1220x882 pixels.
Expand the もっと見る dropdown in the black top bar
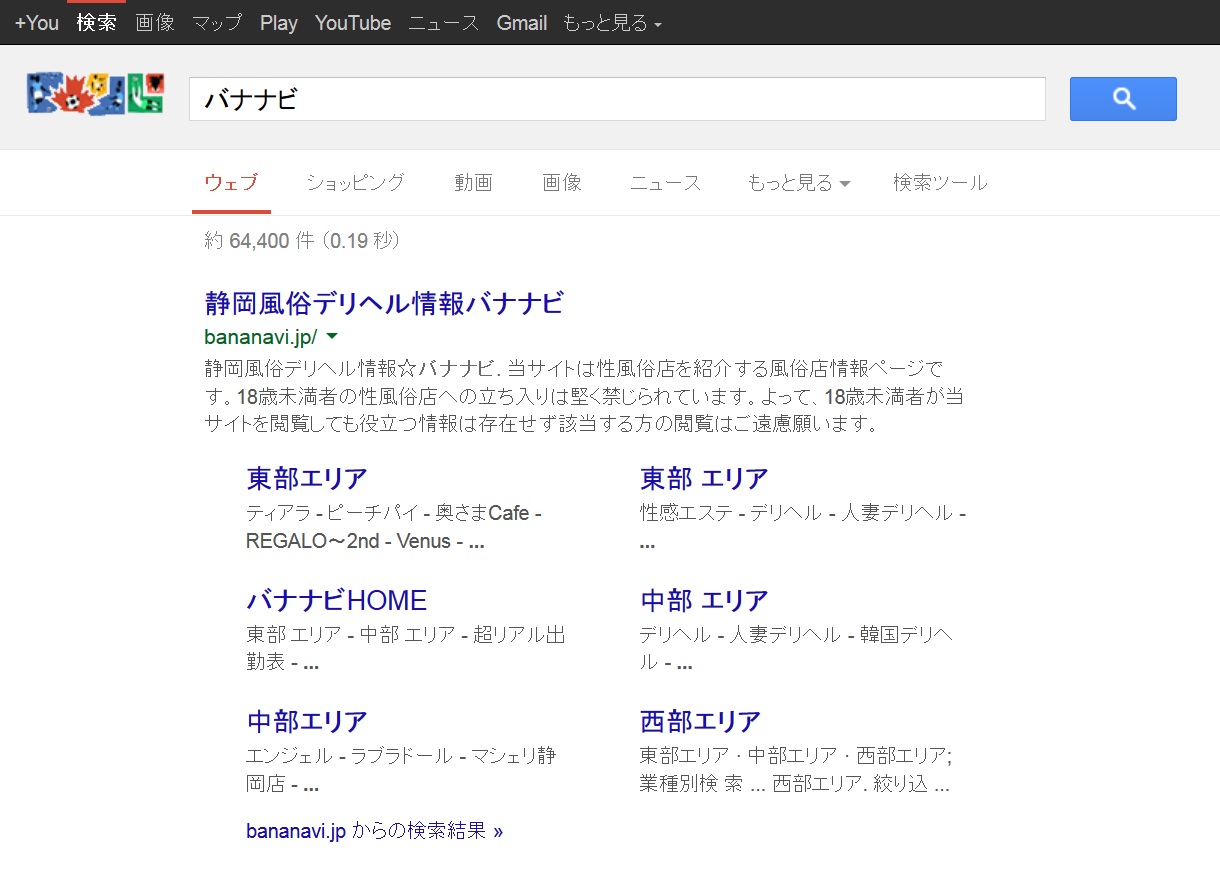pyautogui.click(x=612, y=22)
